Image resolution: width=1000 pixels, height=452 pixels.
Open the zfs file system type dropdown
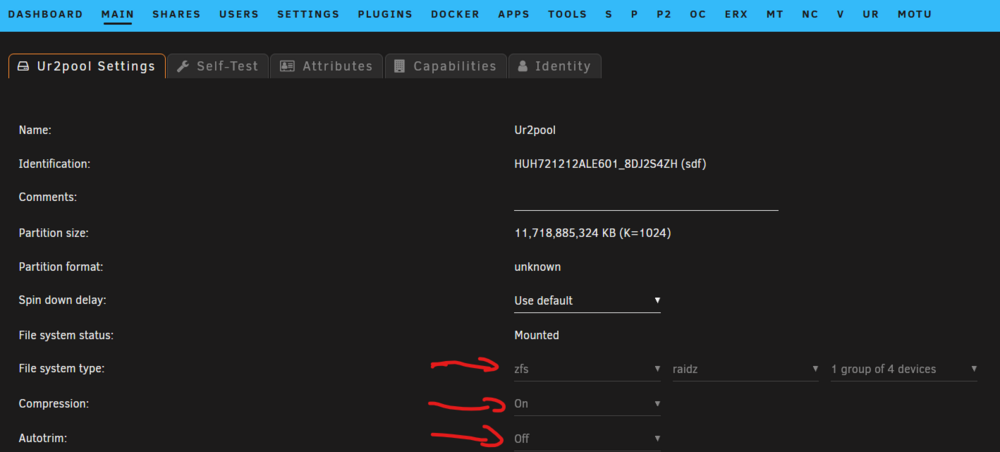click(587, 369)
